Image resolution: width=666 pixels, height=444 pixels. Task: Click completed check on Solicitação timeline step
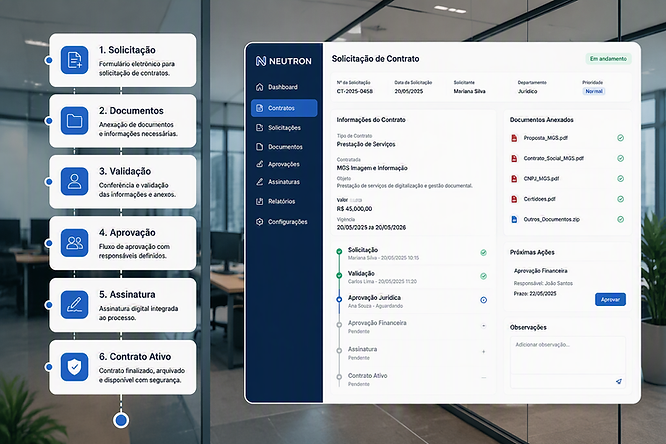(483, 253)
